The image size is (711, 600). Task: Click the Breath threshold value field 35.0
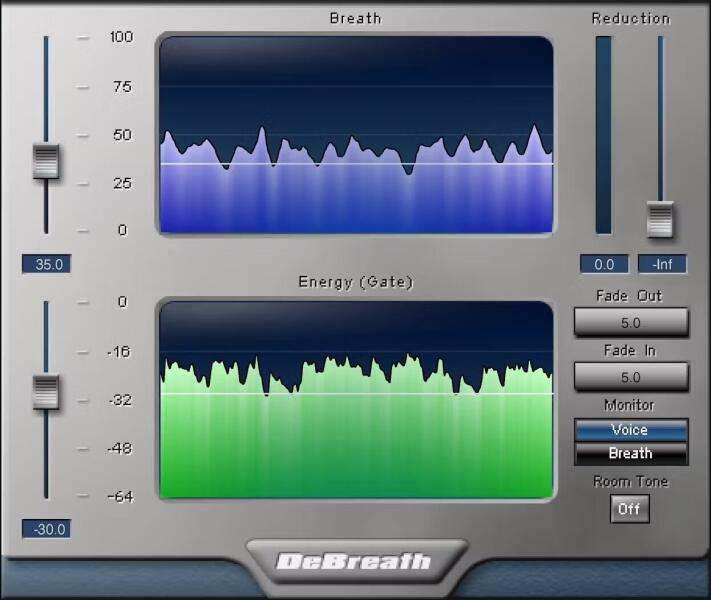pos(46,265)
